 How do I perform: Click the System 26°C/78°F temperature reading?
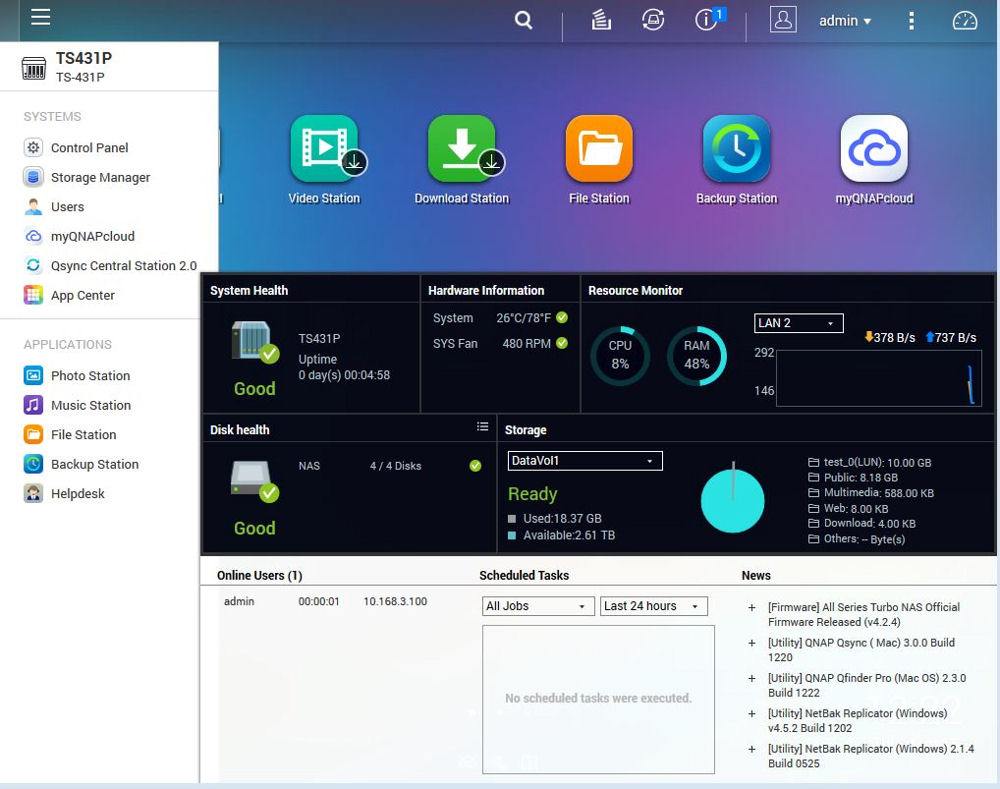pos(500,318)
